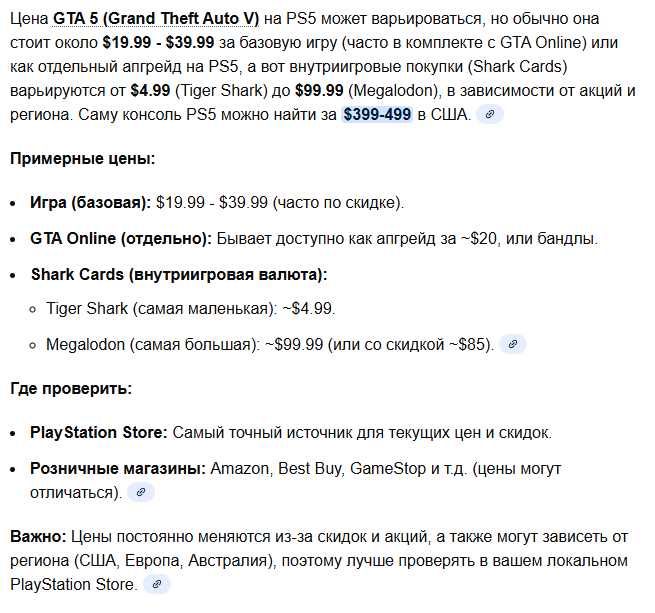Click the "Примерные цены:" heading
Screen dimensions: 655x613
point(82,158)
